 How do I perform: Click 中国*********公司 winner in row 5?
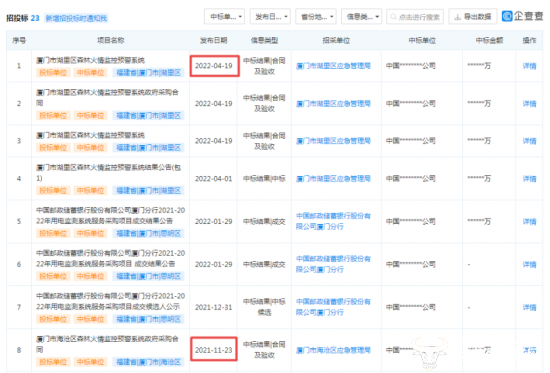tap(411, 221)
